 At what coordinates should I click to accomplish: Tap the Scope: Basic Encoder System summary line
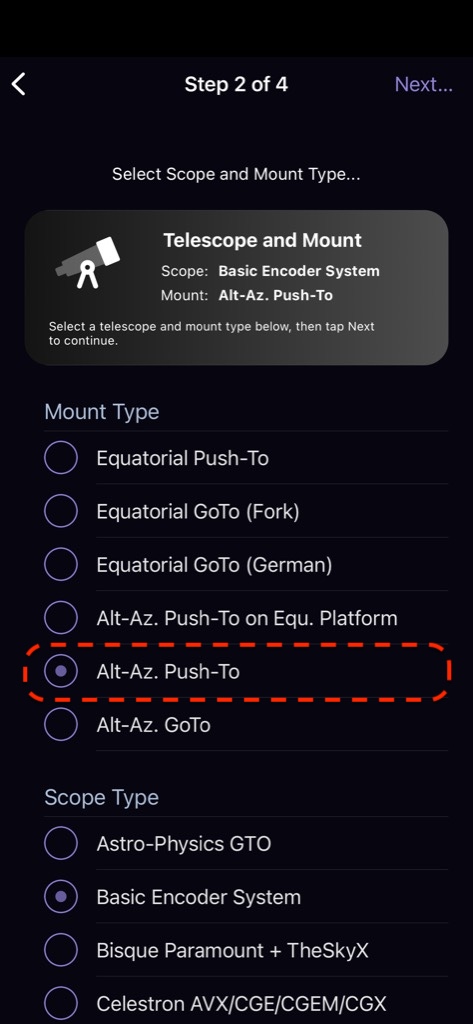[x=270, y=271]
